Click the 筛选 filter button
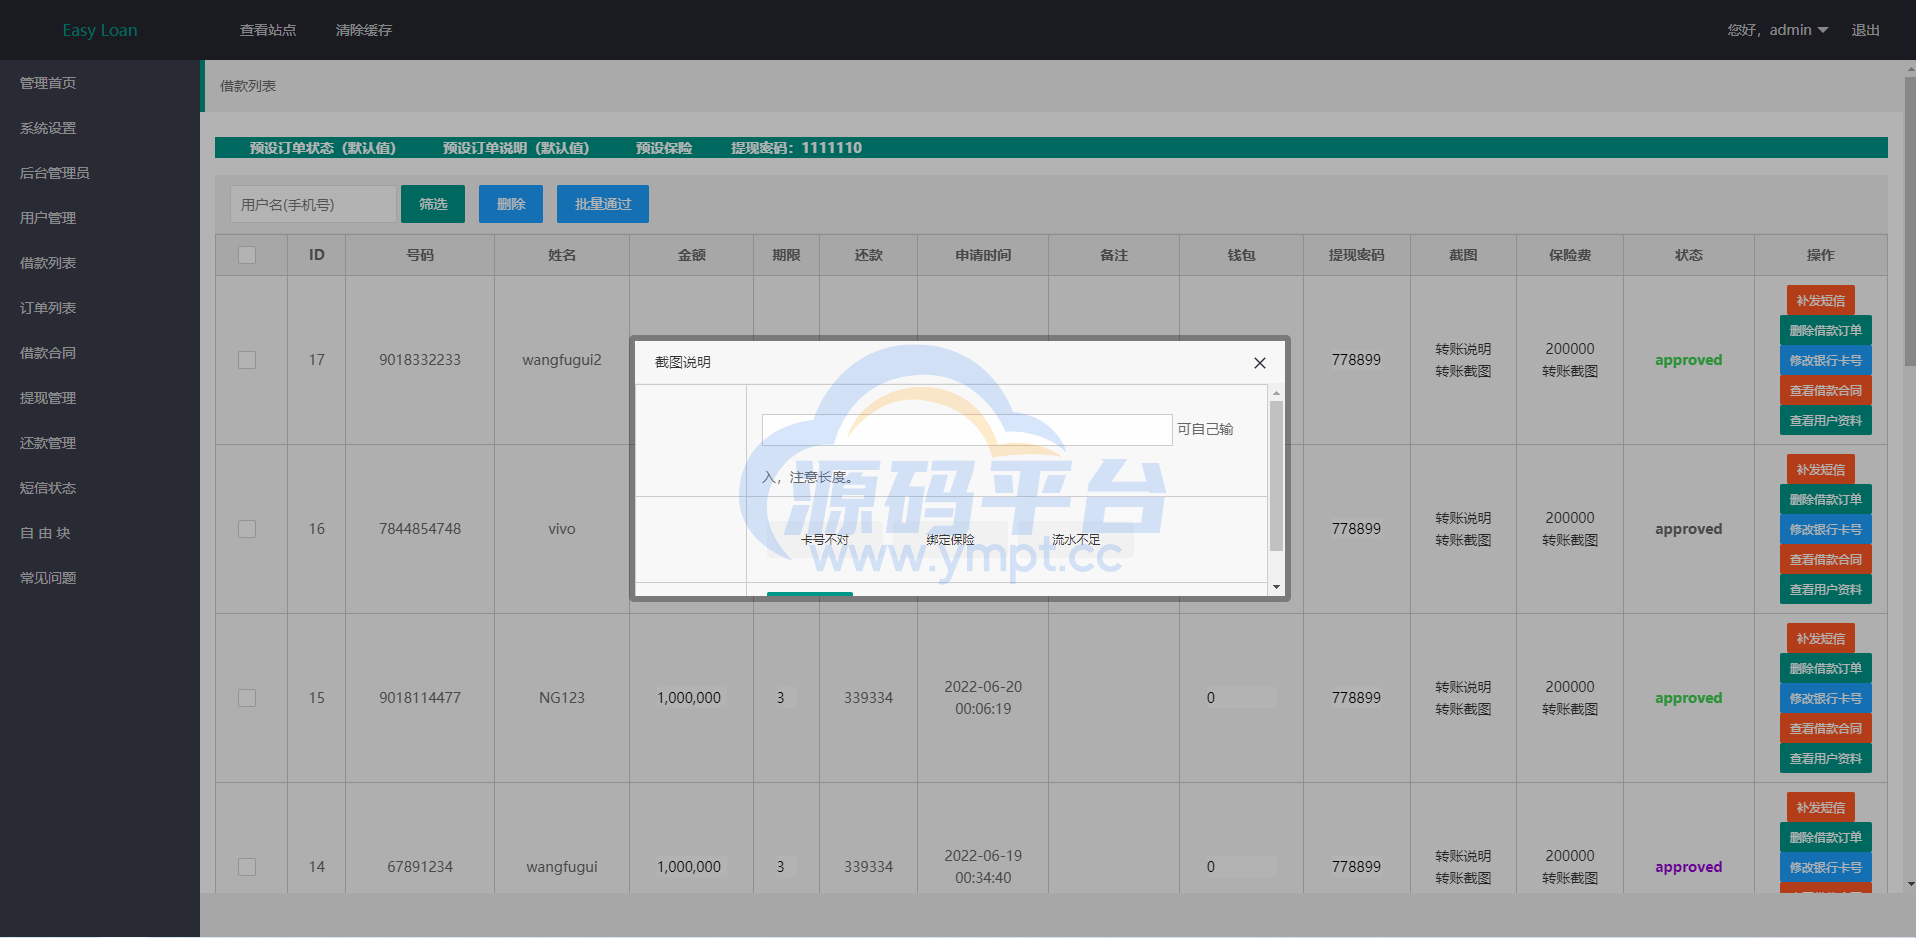 (433, 204)
